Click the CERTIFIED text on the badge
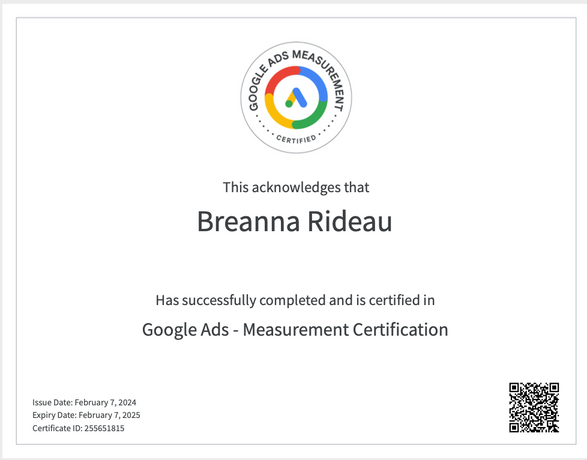Image resolution: width=587 pixels, height=460 pixels. (296, 138)
